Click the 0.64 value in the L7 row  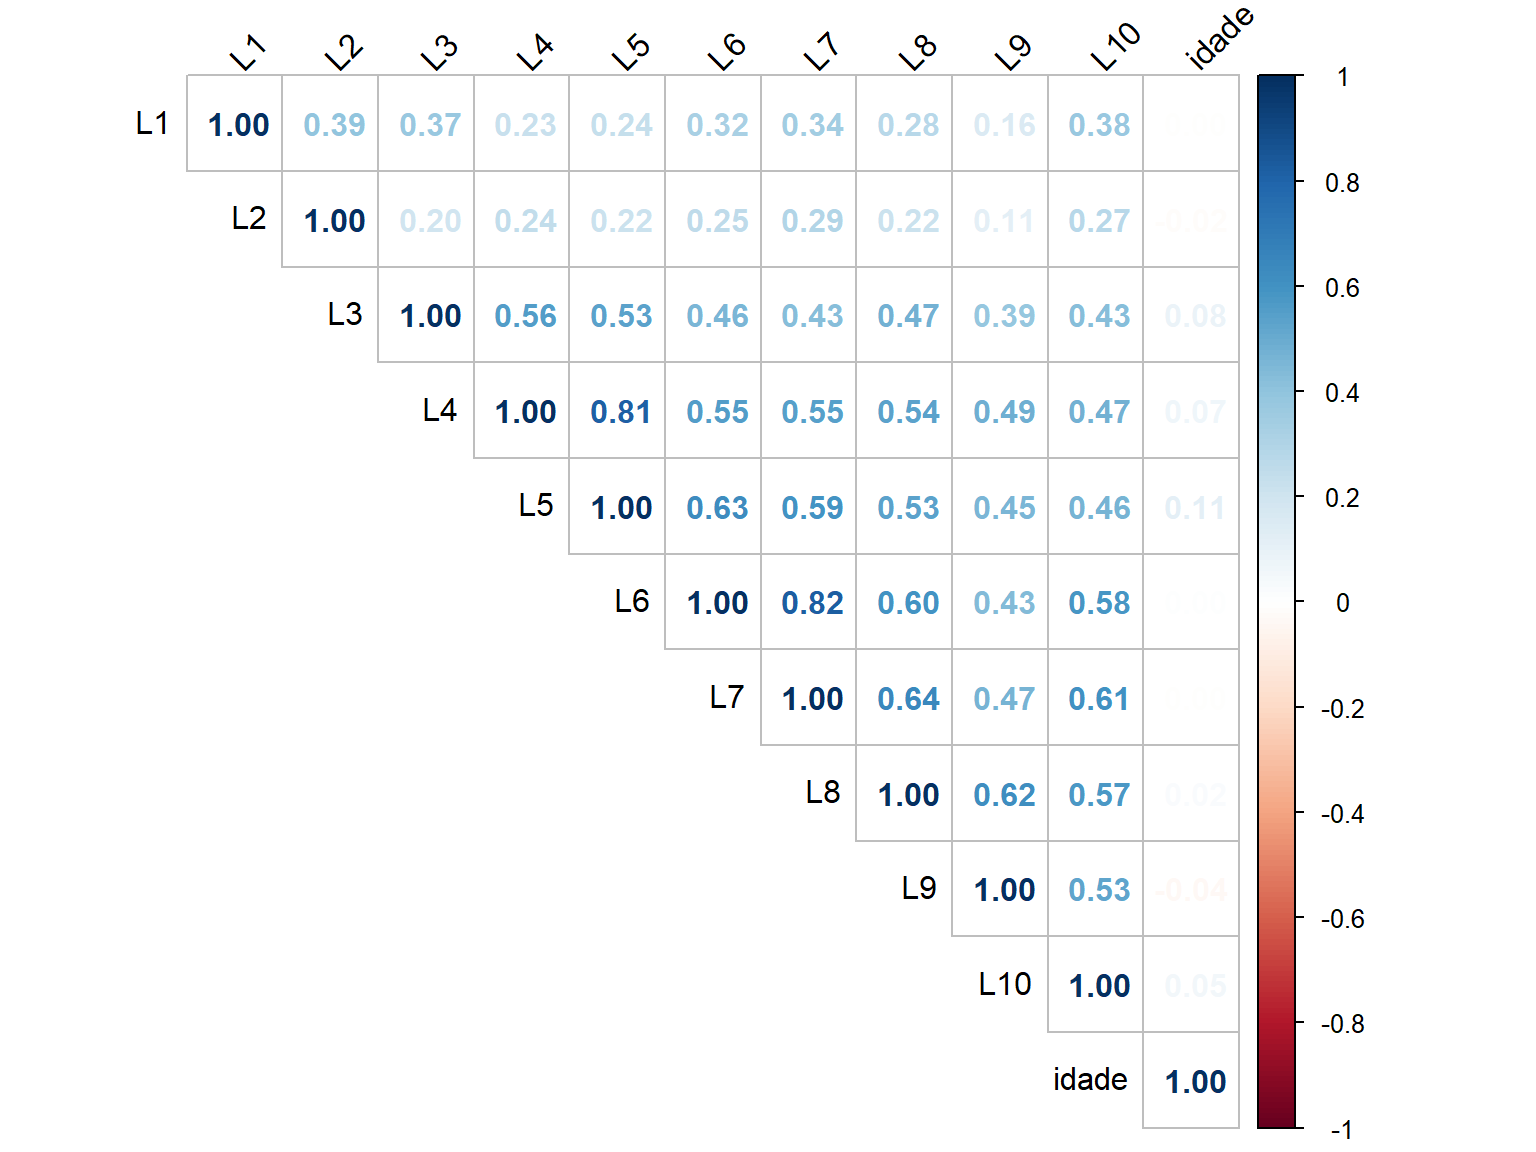[x=908, y=699]
